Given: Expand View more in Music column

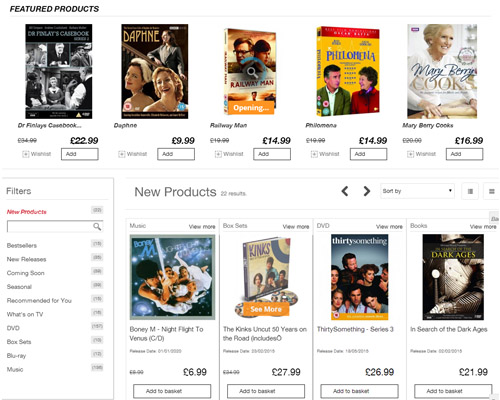Looking at the screenshot, I should [x=202, y=227].
